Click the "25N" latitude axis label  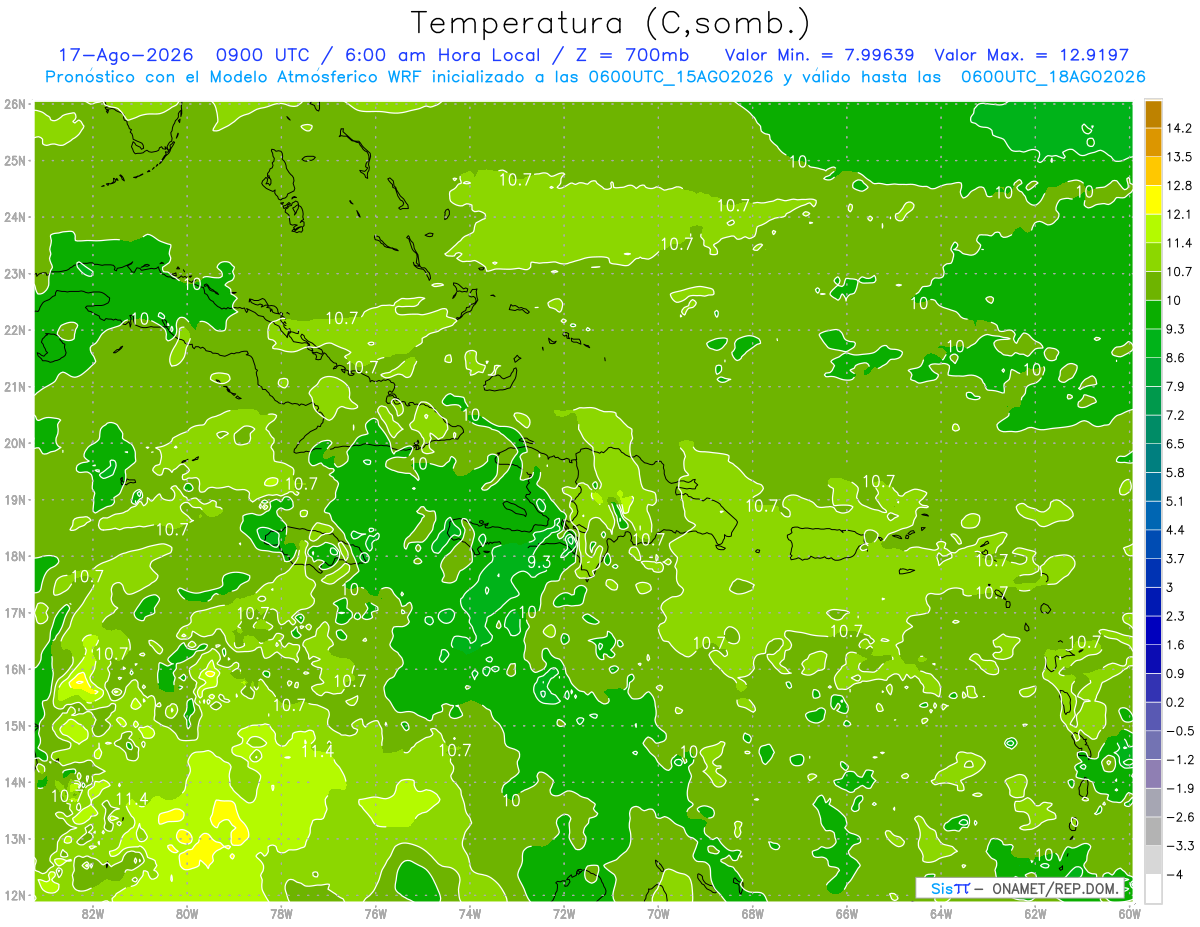pyautogui.click(x=15, y=160)
